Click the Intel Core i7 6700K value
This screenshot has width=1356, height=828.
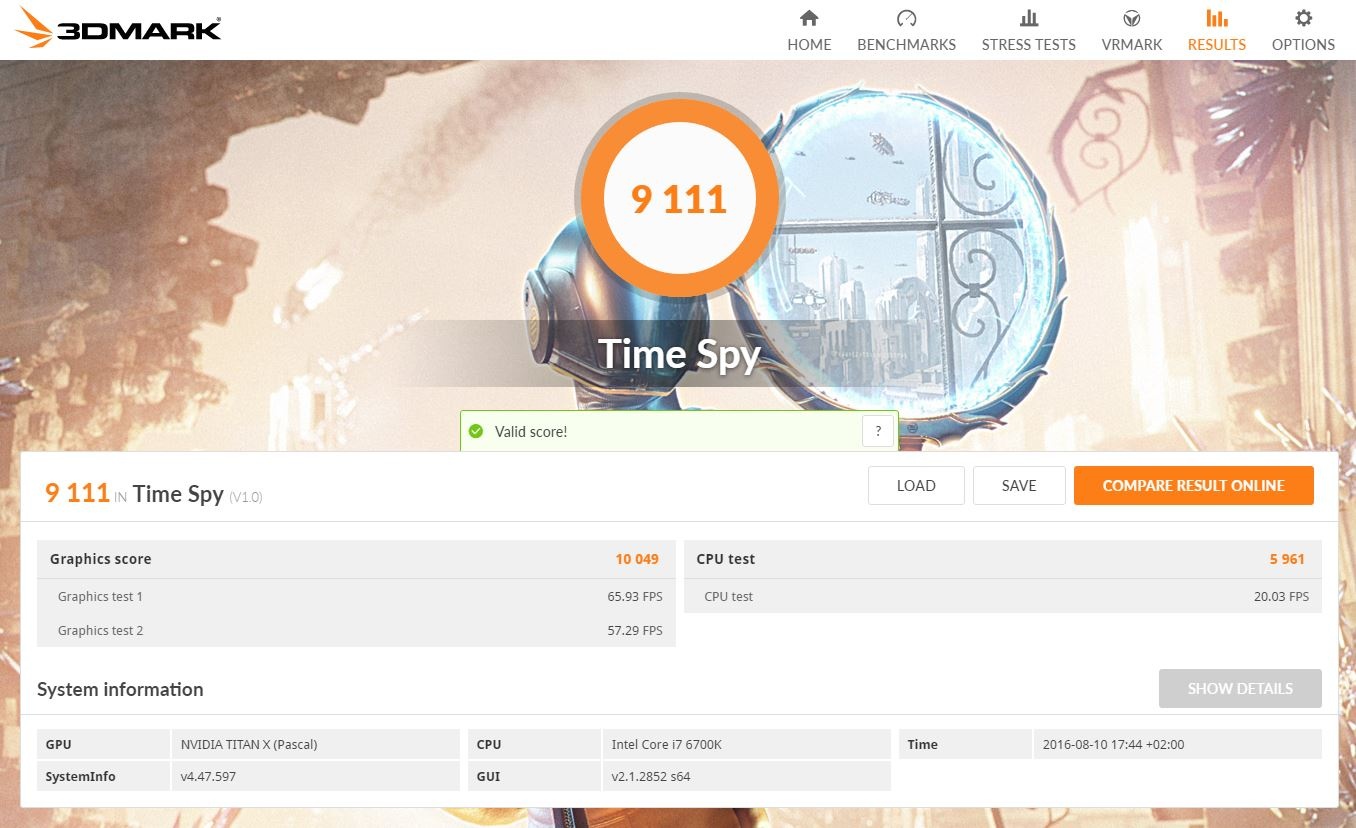pos(667,745)
